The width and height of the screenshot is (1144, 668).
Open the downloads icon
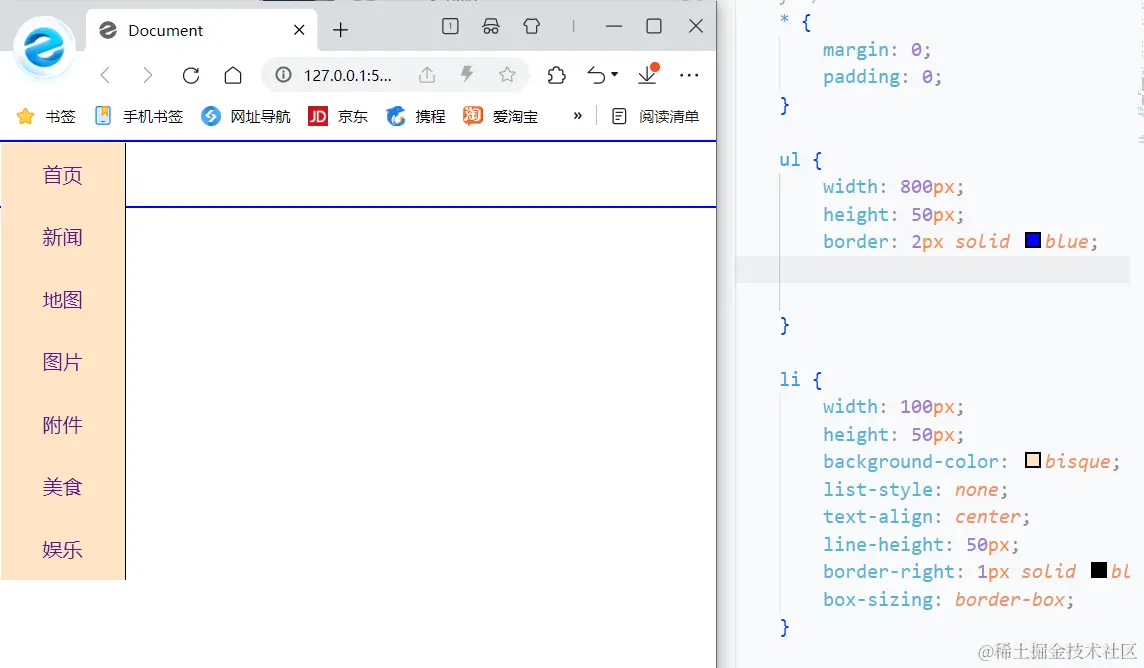648,74
